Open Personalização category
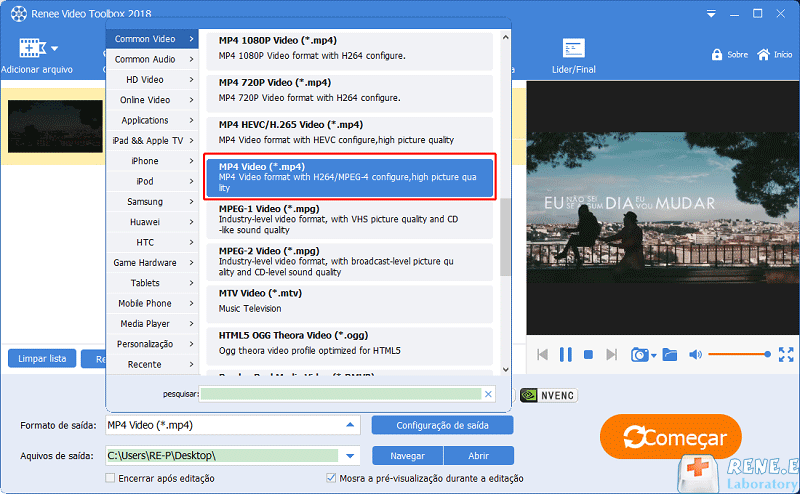The width and height of the screenshot is (800, 494). (152, 344)
